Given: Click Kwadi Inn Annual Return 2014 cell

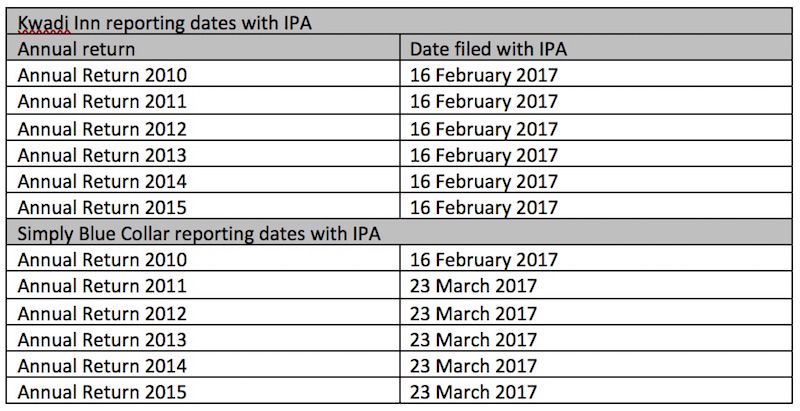Looking at the screenshot, I should click(x=204, y=181).
